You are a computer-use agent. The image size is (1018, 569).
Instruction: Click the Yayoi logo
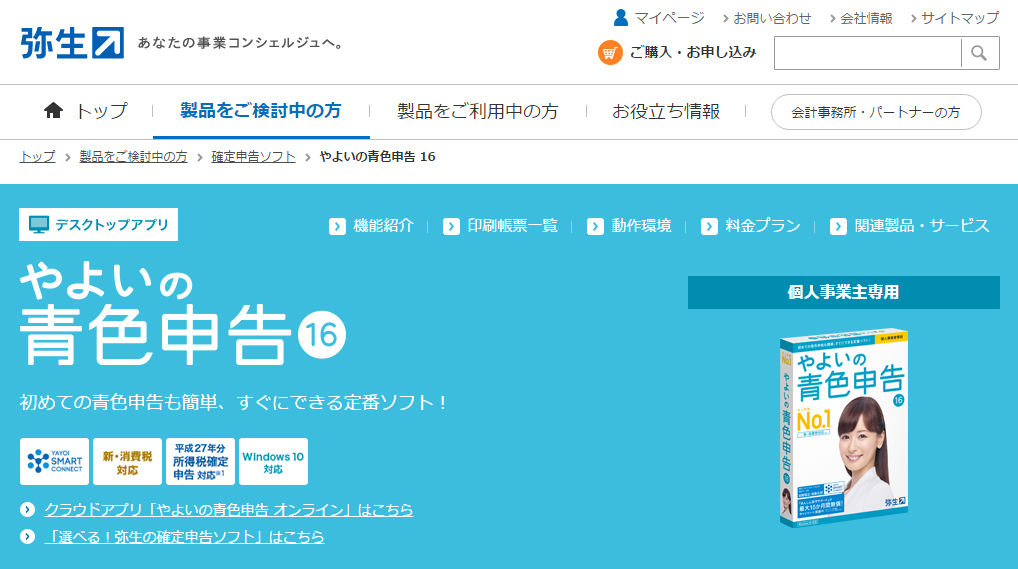tap(71, 43)
